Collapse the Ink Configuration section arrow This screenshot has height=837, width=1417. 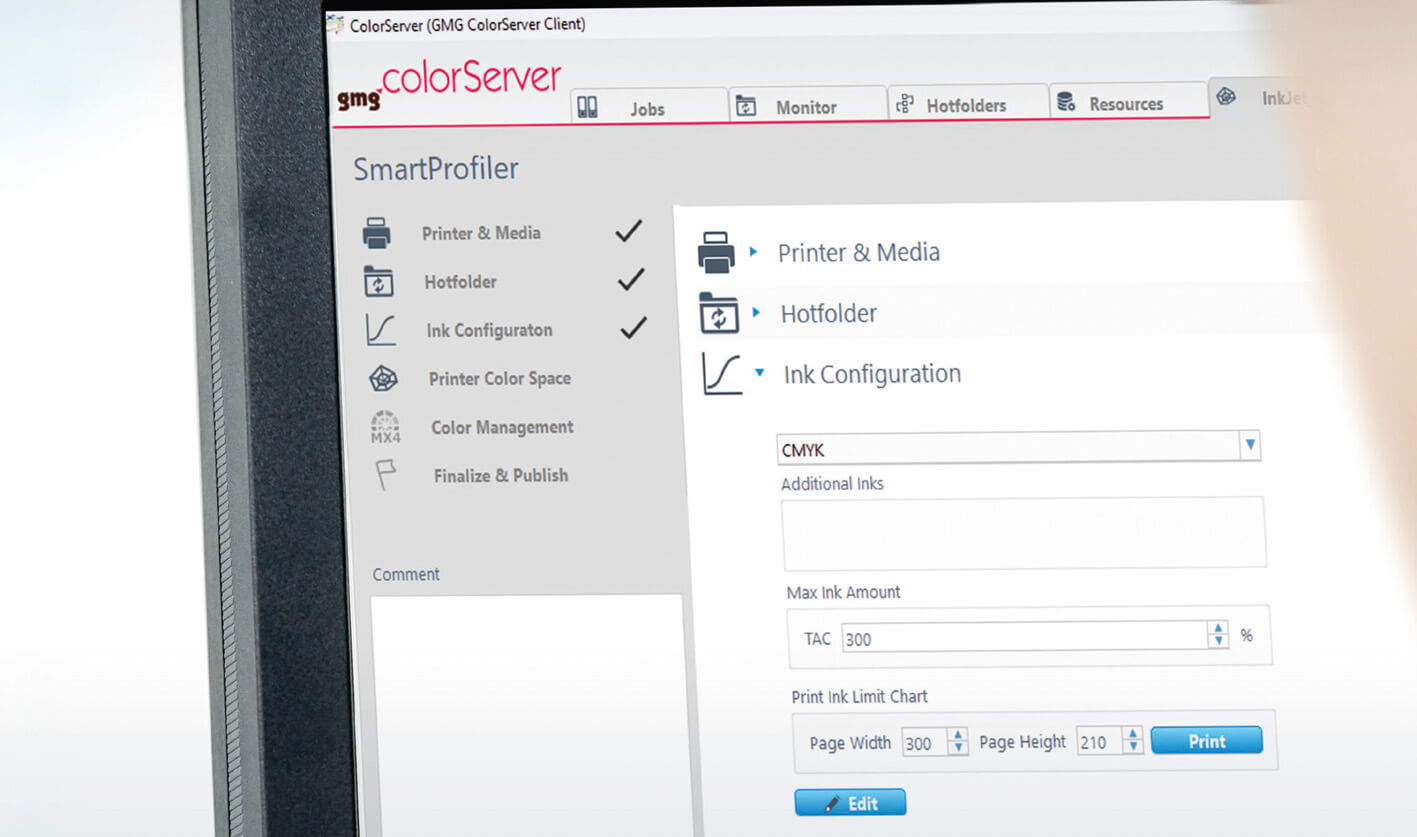(x=760, y=373)
